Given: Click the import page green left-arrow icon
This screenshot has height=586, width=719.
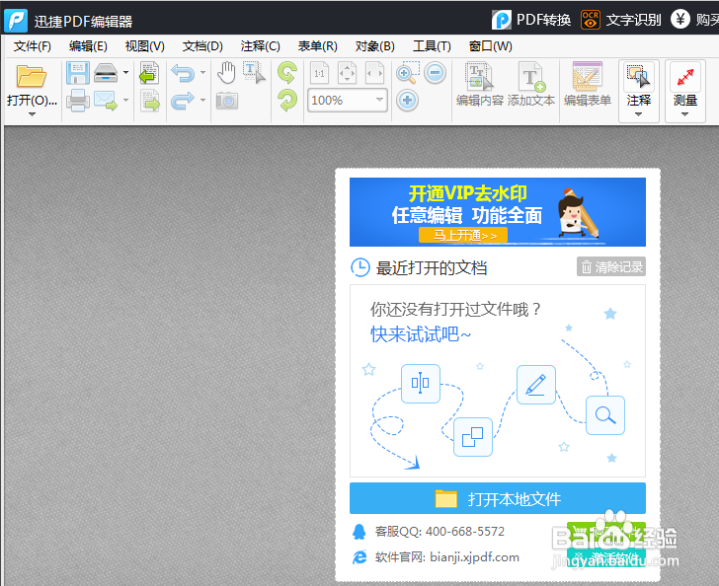Looking at the screenshot, I should (x=149, y=73).
